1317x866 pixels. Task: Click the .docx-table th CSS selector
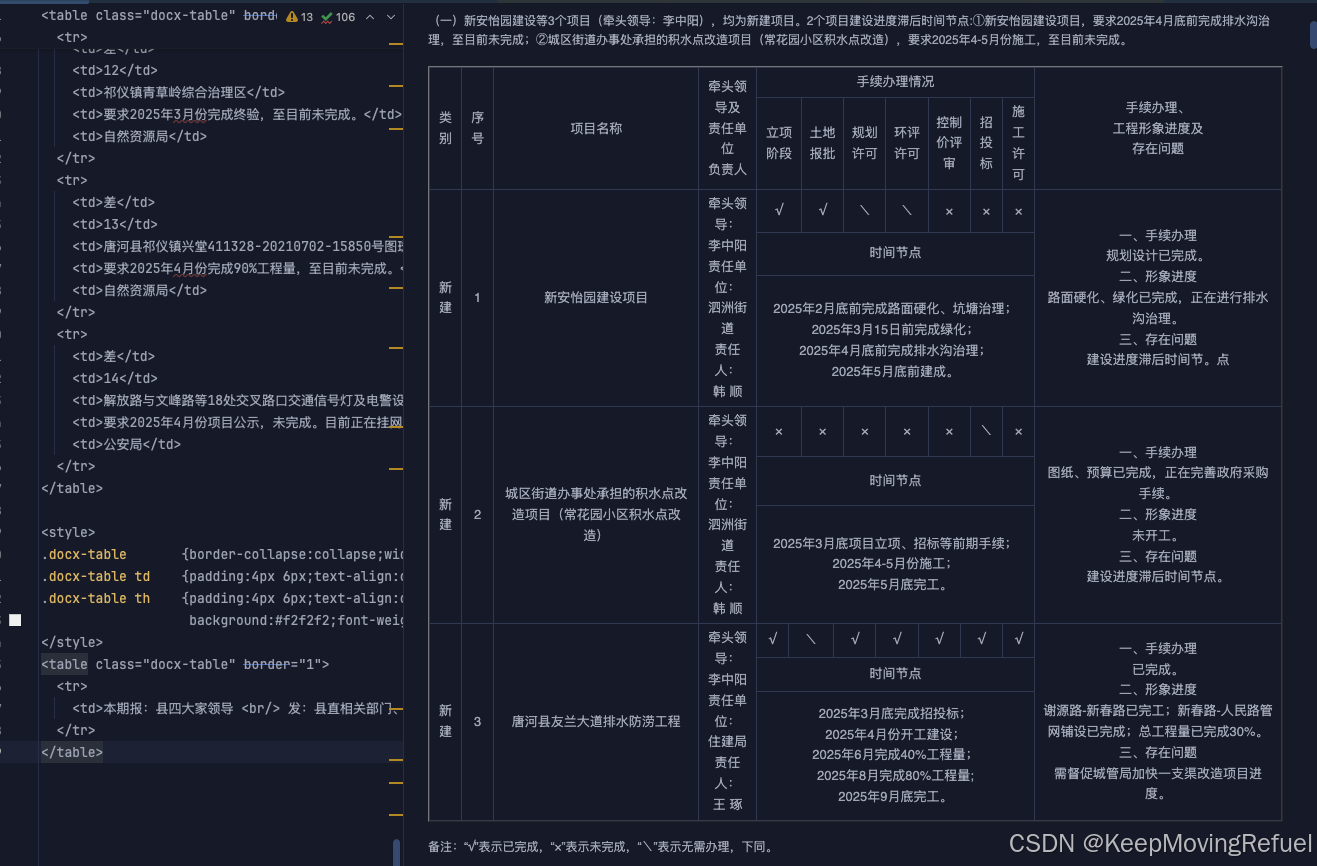(95, 598)
